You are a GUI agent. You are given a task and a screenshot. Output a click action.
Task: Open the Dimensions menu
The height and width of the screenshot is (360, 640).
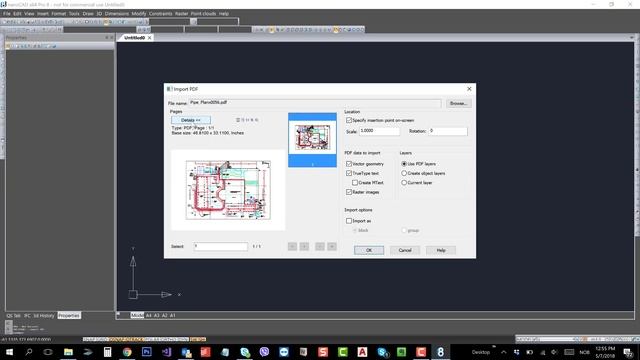(x=116, y=13)
